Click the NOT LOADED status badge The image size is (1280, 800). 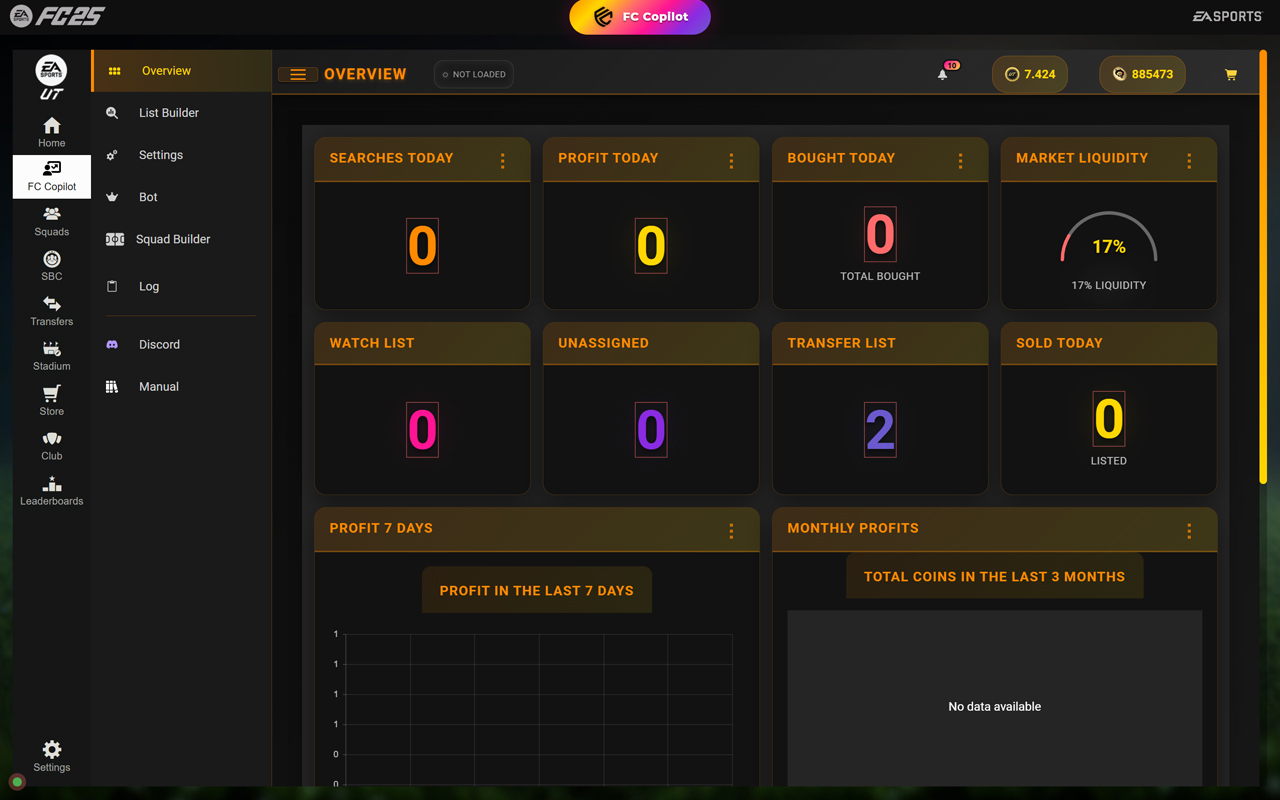pyautogui.click(x=474, y=74)
